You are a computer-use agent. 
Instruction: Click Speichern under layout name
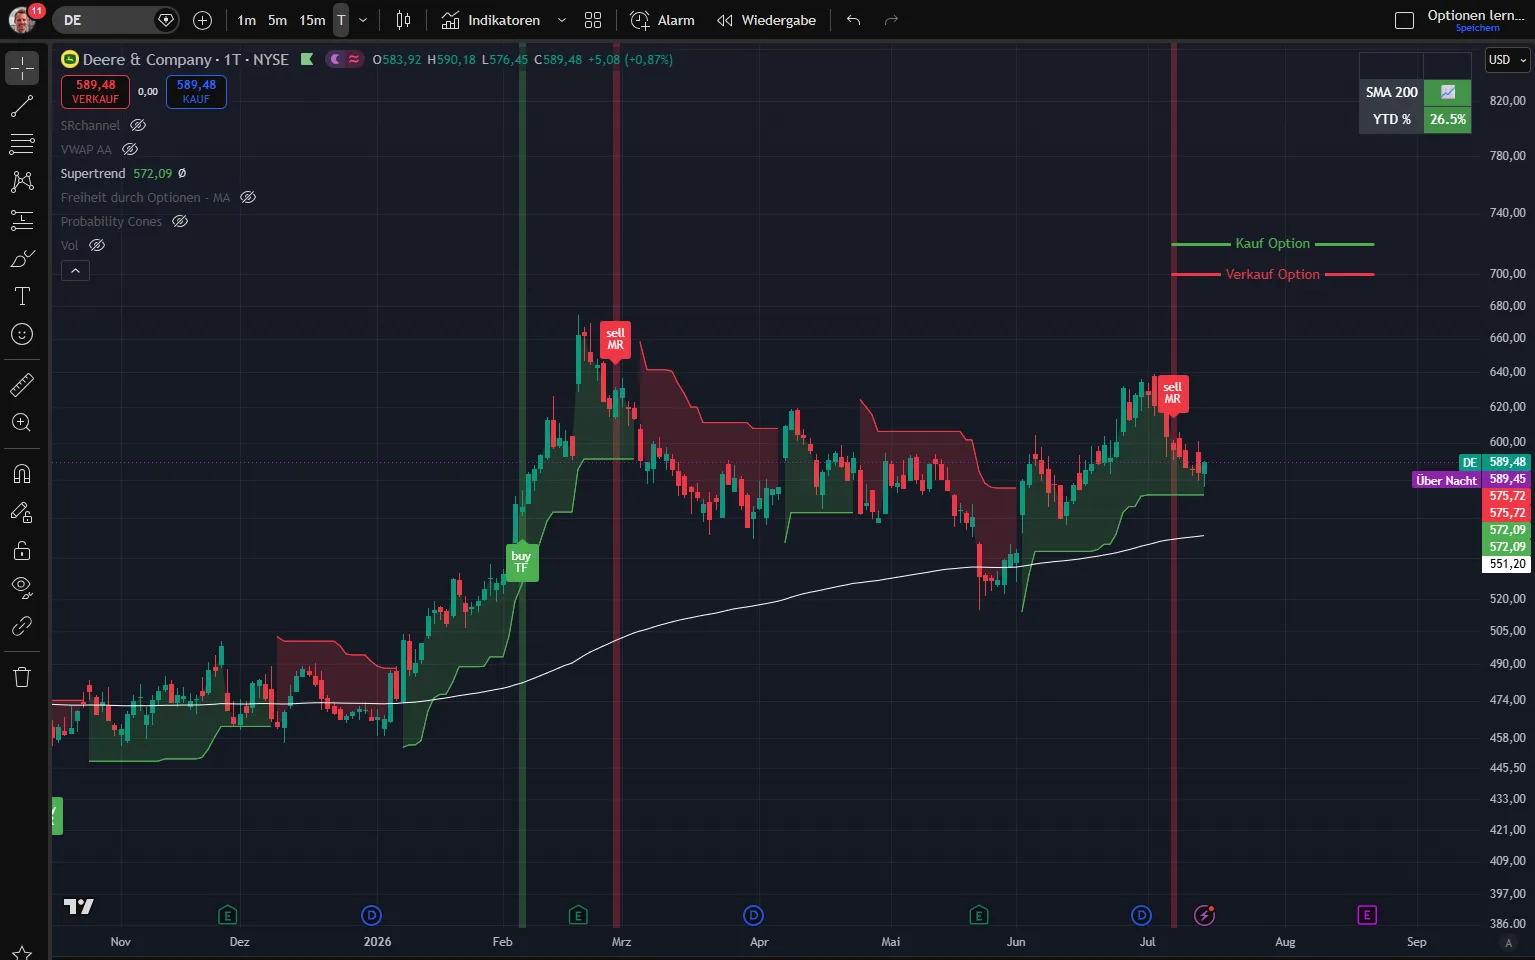pos(1477,28)
